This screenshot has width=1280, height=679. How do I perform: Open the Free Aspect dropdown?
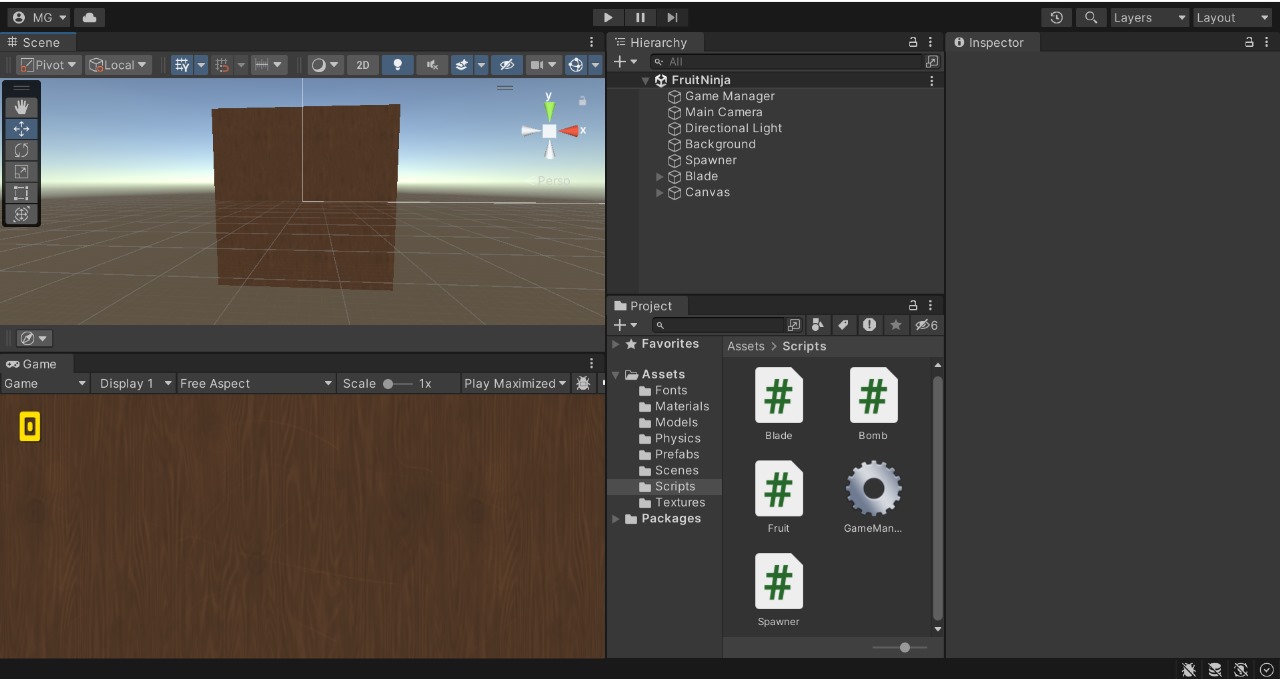click(256, 383)
